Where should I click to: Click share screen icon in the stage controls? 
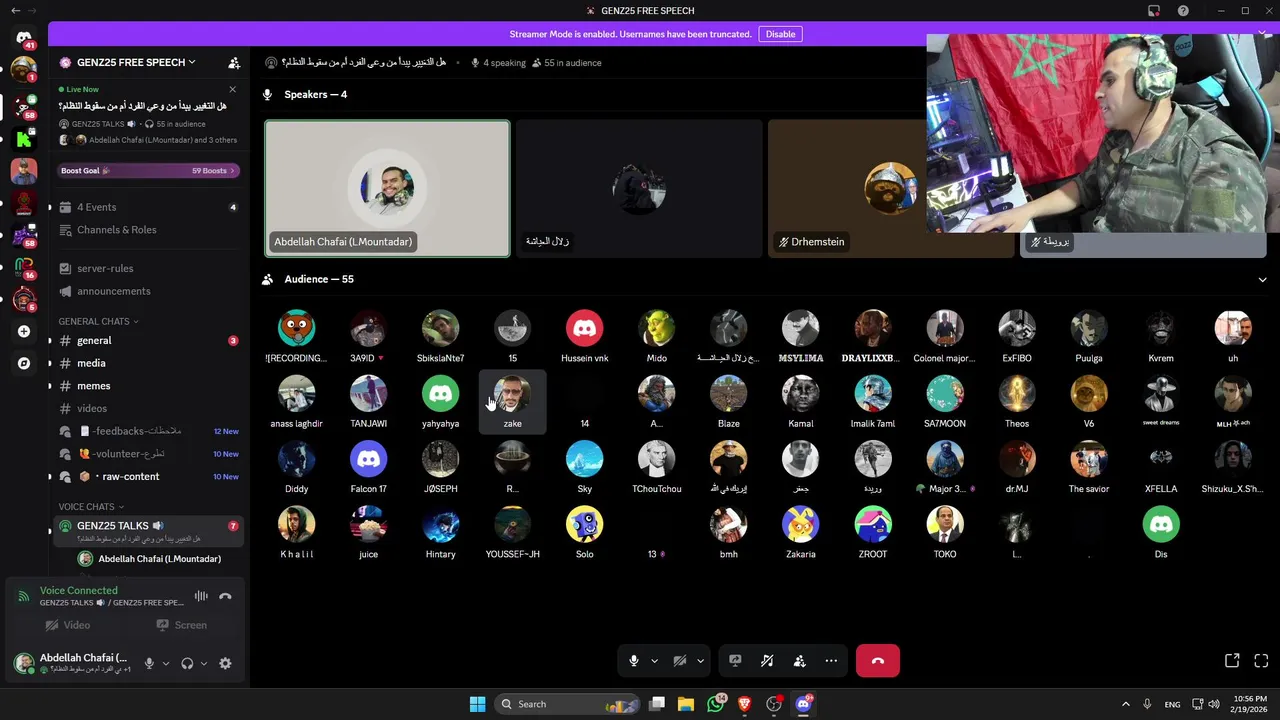(735, 661)
